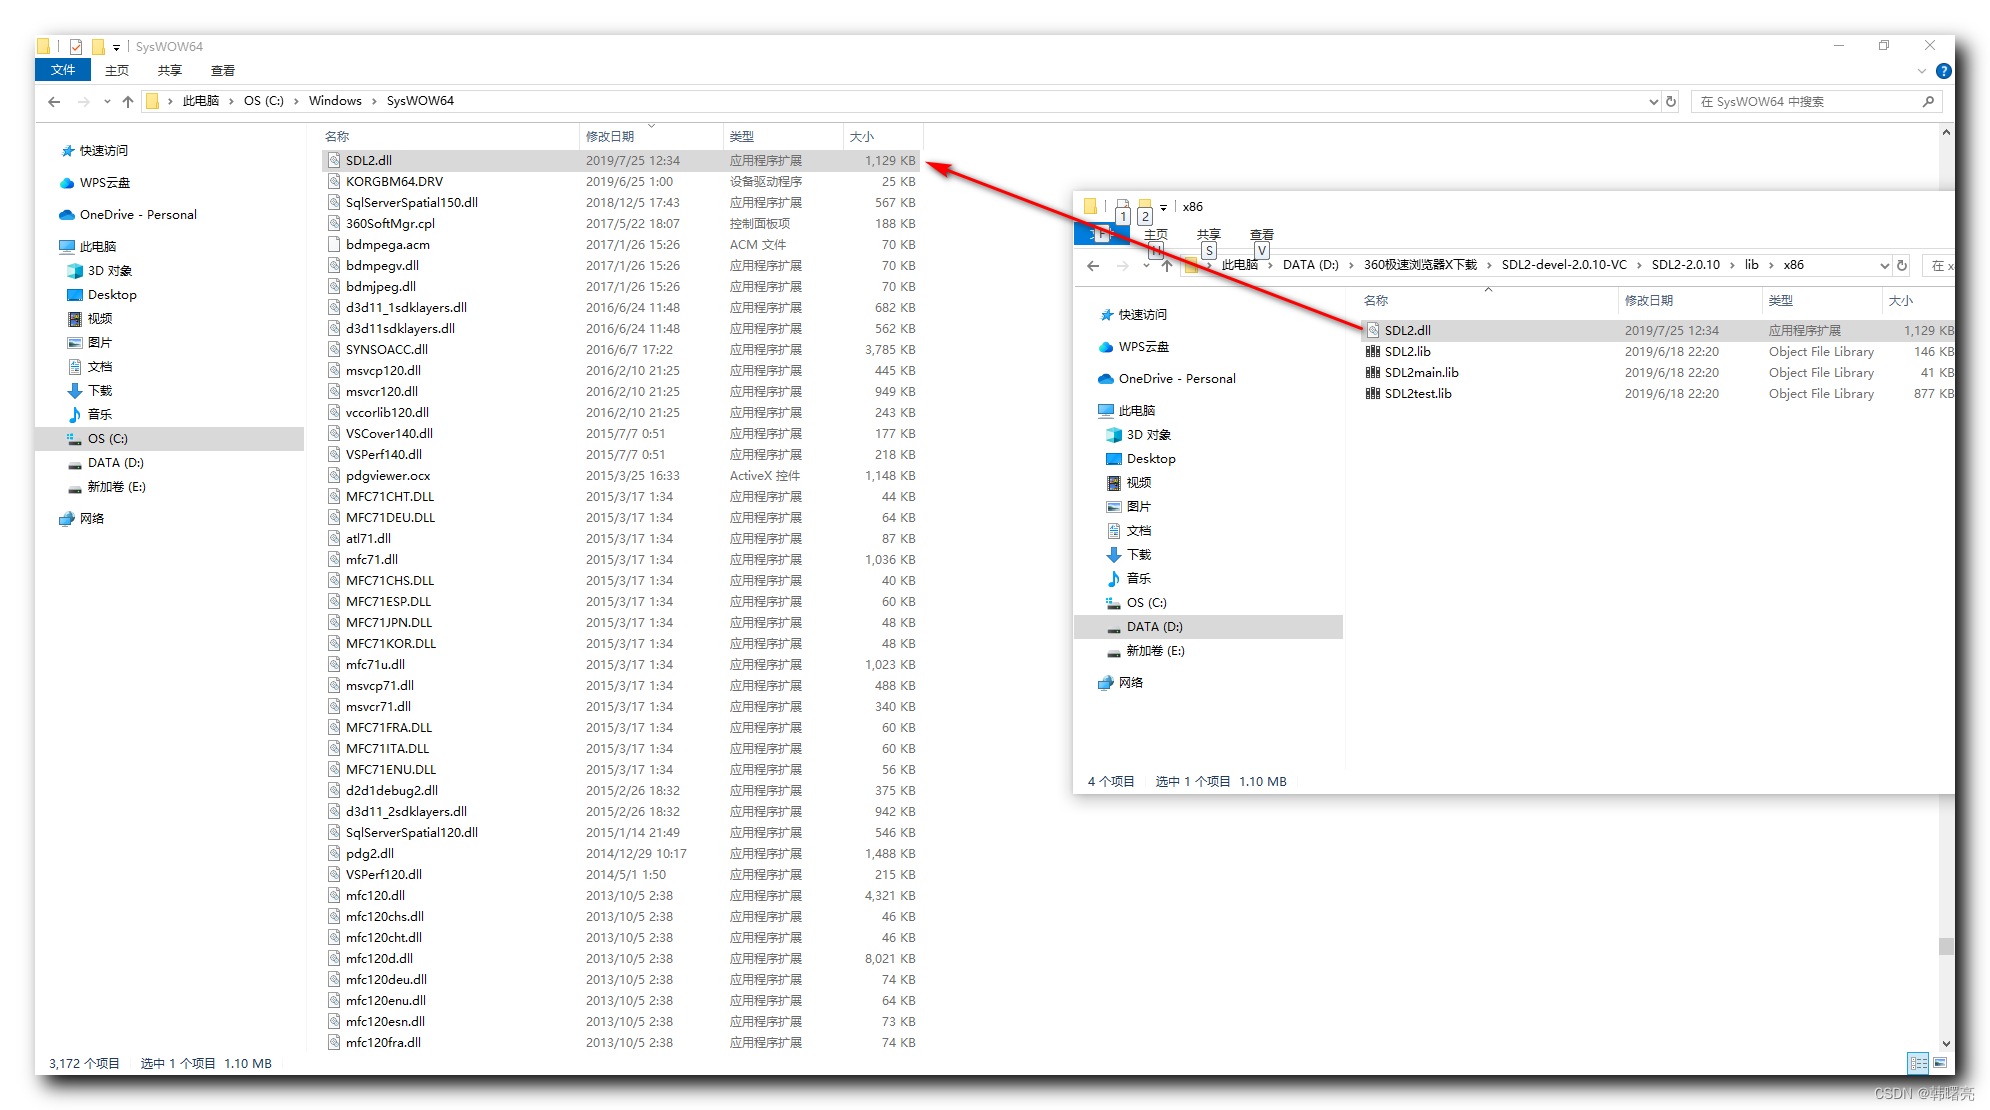Navigate up one level using the up arrow
The width and height of the screenshot is (1990, 1110).
[x=128, y=101]
